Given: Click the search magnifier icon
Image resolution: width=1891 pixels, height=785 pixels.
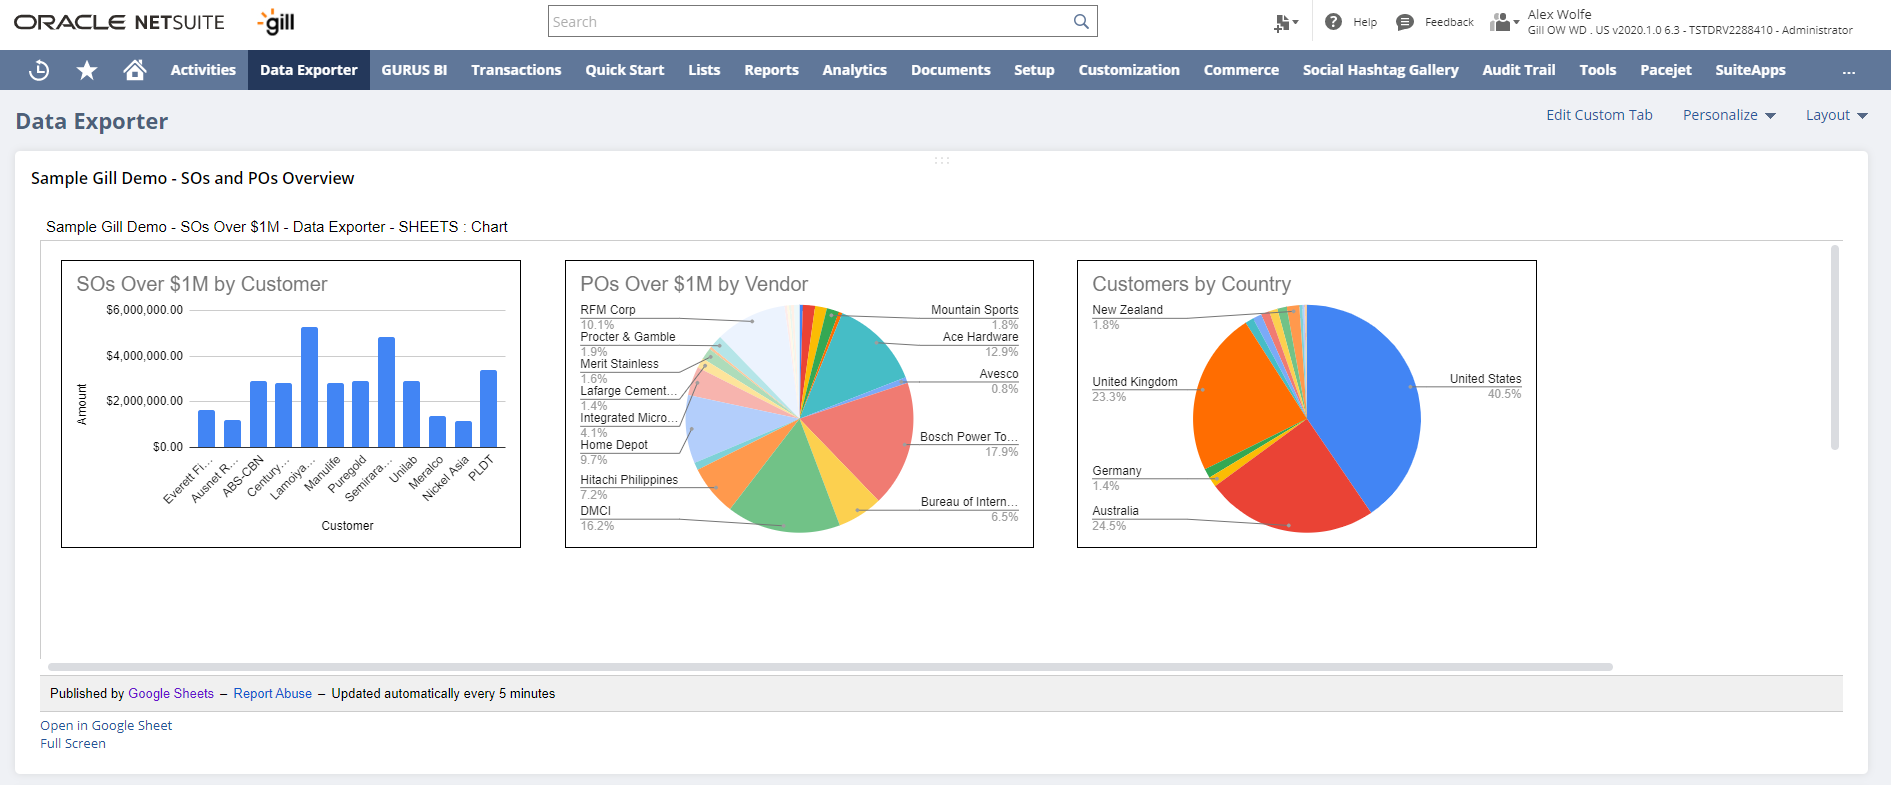Looking at the screenshot, I should click(1081, 21).
